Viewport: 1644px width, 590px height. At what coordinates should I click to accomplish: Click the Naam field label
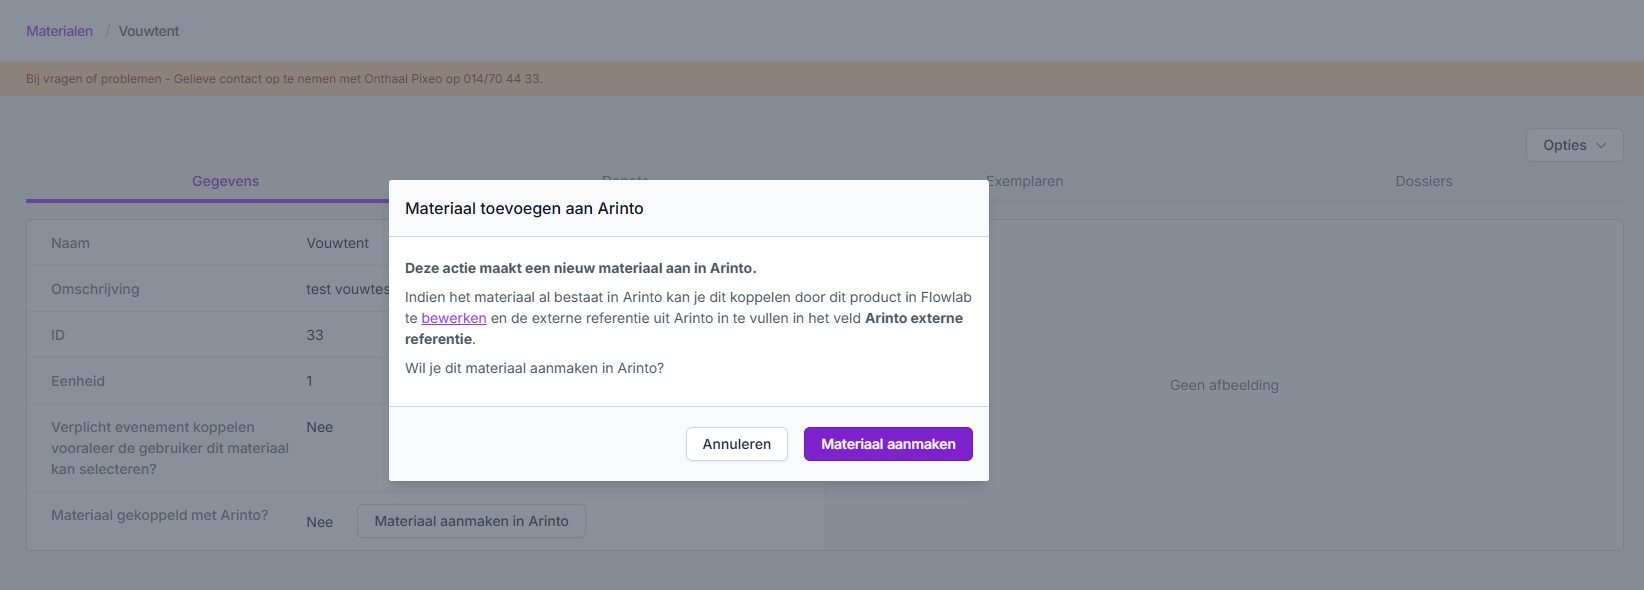70,243
